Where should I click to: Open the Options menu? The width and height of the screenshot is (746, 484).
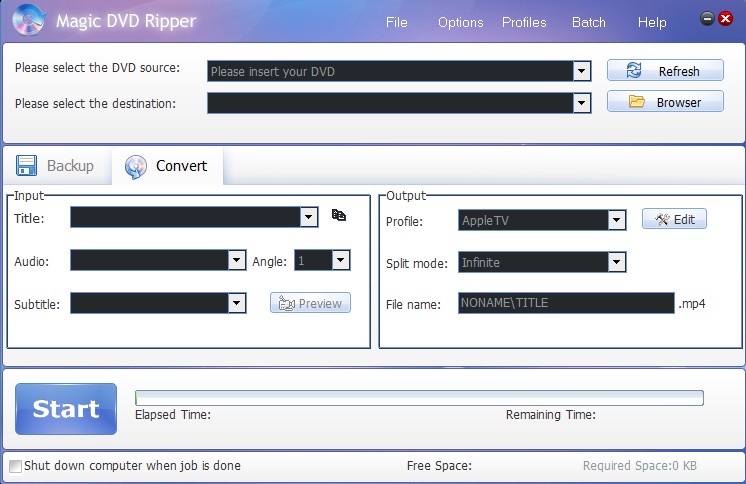461,22
